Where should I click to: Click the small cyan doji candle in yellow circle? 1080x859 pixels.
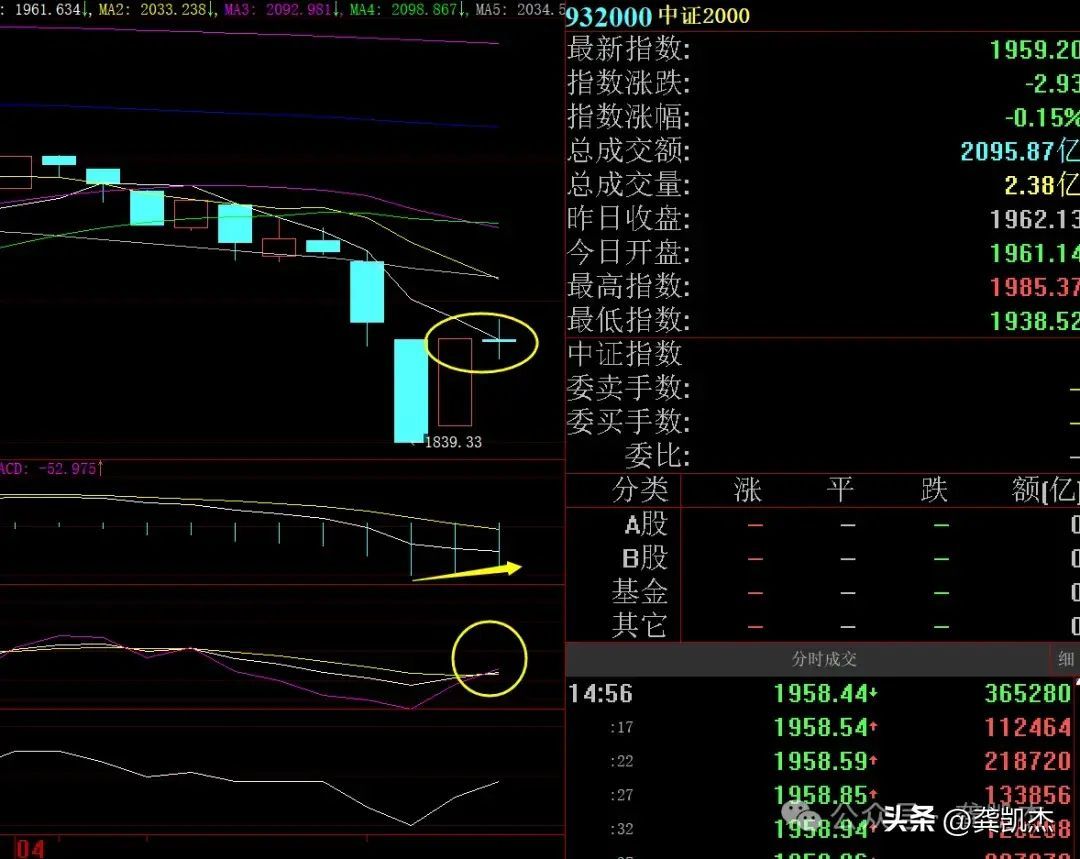(499, 341)
